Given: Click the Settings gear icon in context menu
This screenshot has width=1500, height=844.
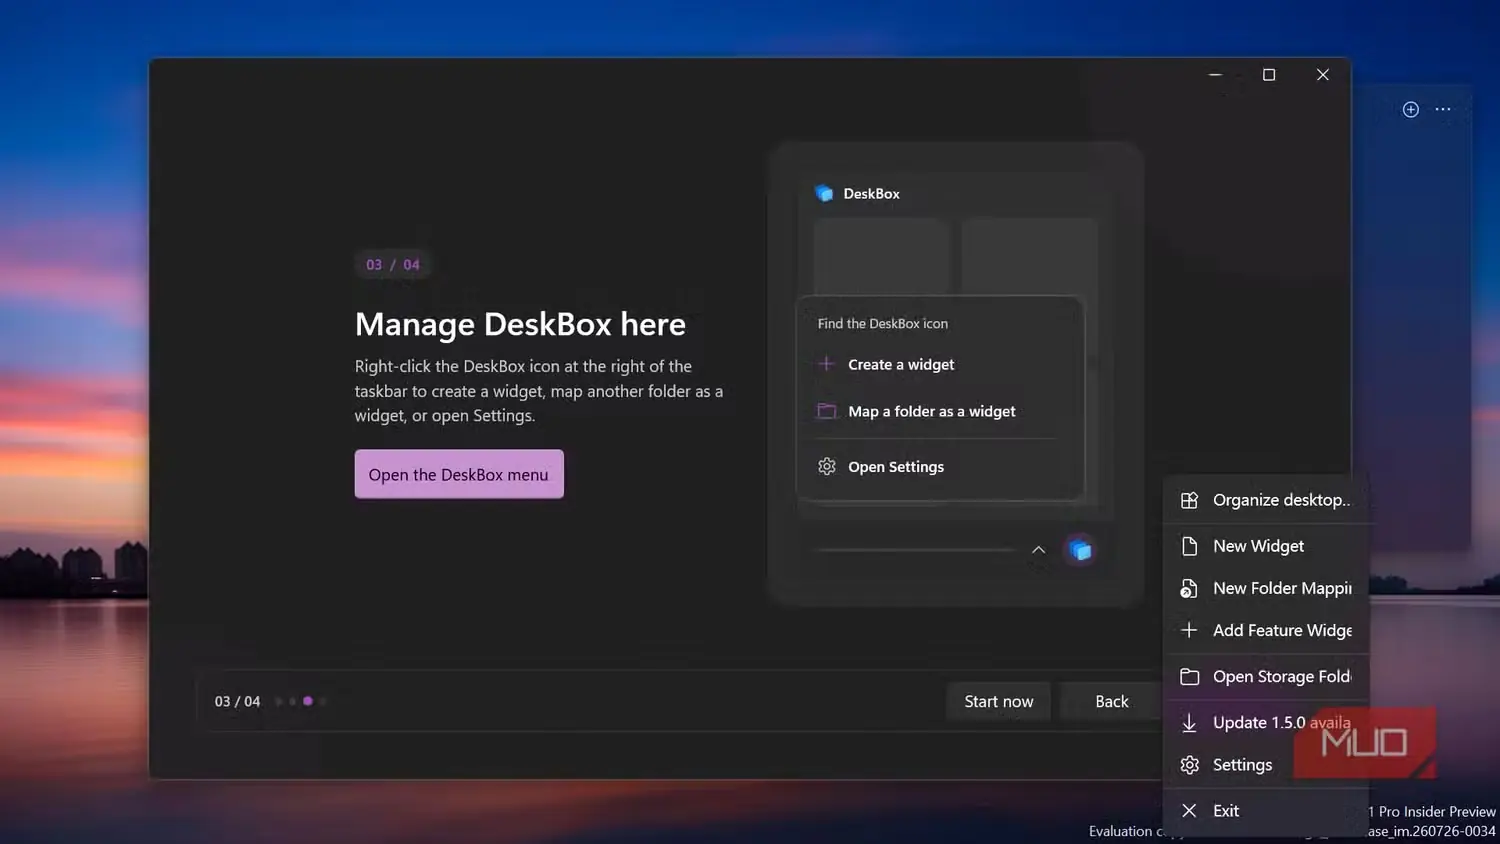Looking at the screenshot, I should [x=1189, y=765].
